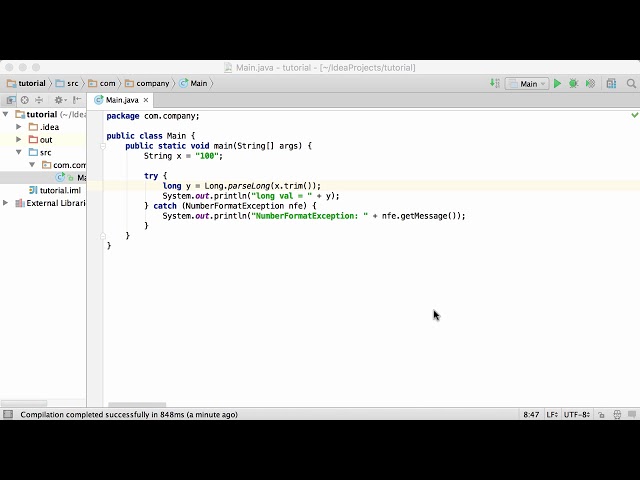Image resolution: width=640 pixels, height=480 pixels.
Task: Click the compilation completed status message
Action: pos(129,415)
